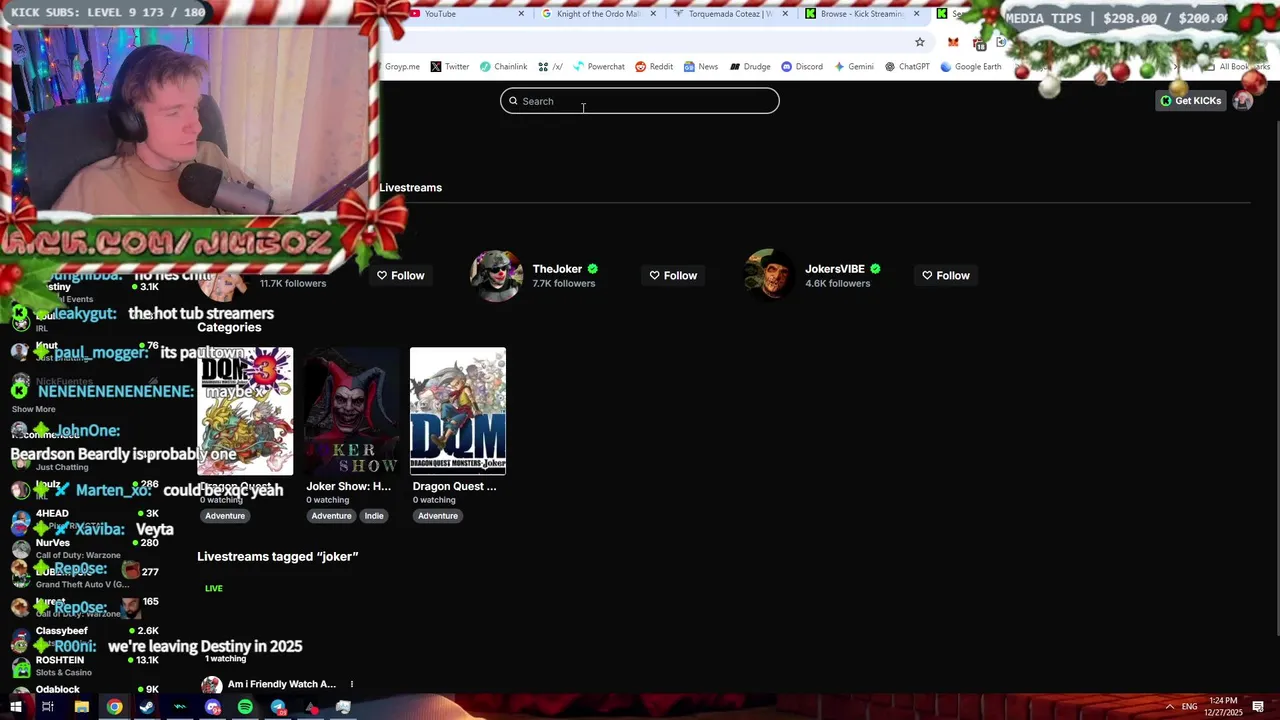Viewport: 1280px width, 720px height.
Task: Select Adventure tag under Joker Show
Action: 331,516
